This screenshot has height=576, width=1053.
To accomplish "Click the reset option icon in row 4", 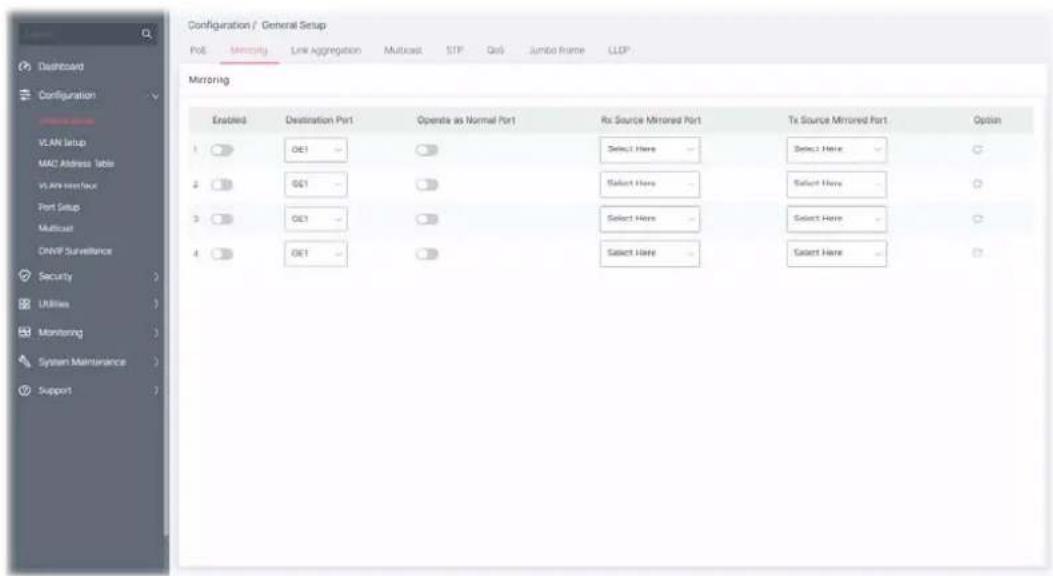I will click(x=977, y=253).
